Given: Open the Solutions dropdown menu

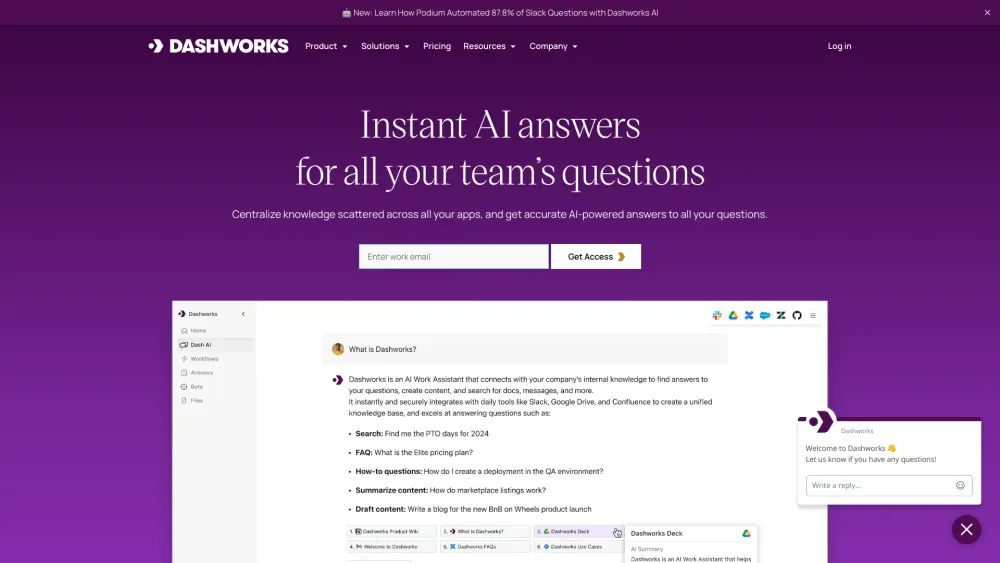Looking at the screenshot, I should [385, 46].
